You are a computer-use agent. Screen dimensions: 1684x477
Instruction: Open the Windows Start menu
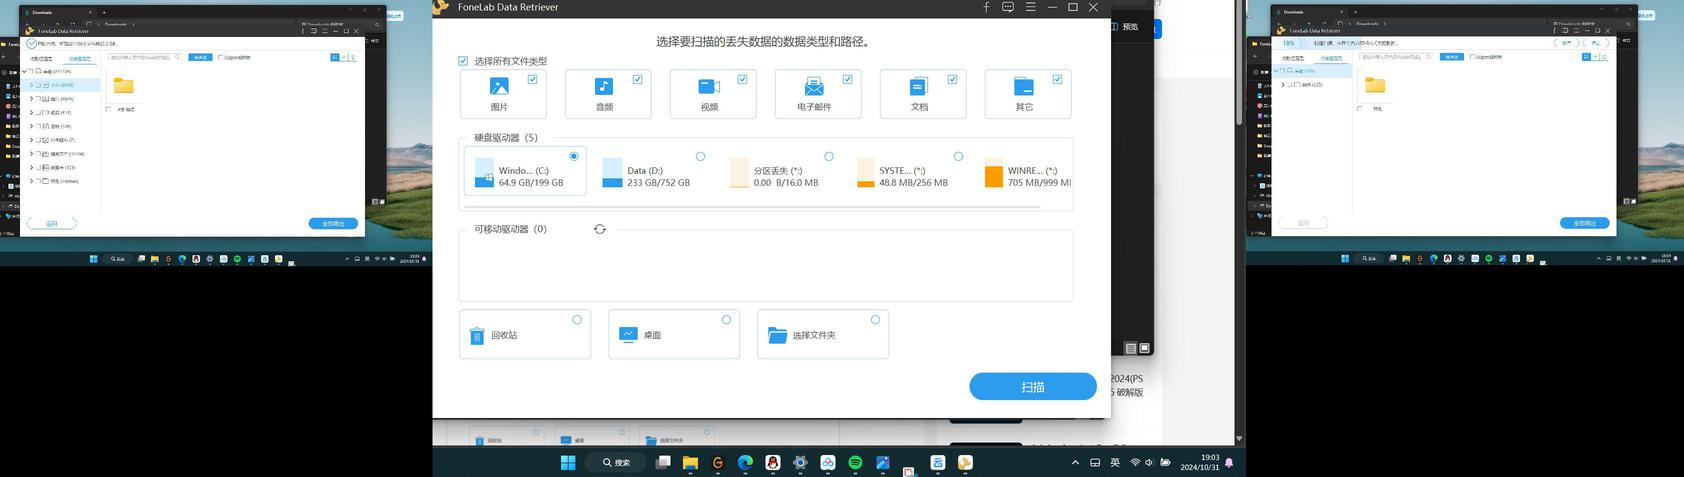[568, 462]
